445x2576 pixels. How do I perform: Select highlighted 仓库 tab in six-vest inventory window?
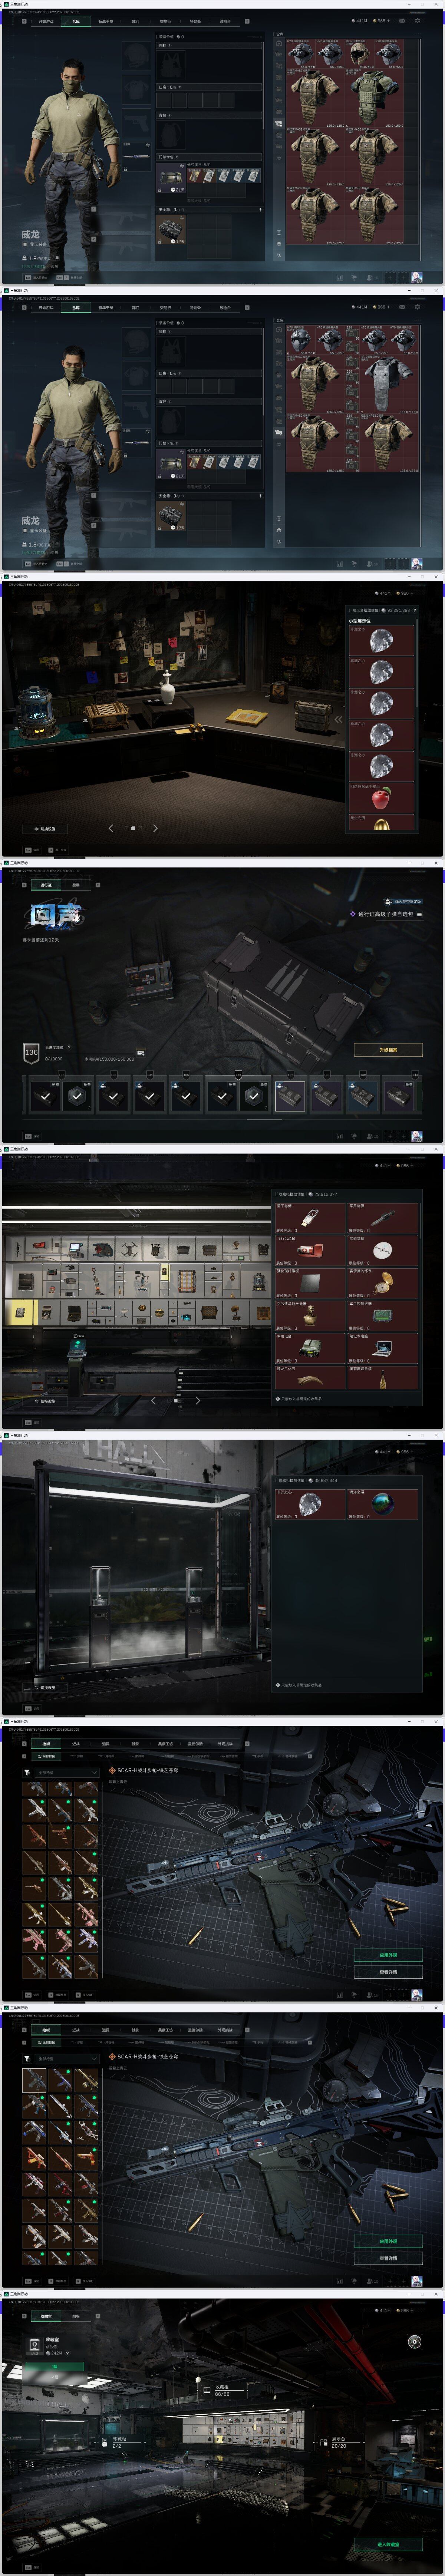76,21
